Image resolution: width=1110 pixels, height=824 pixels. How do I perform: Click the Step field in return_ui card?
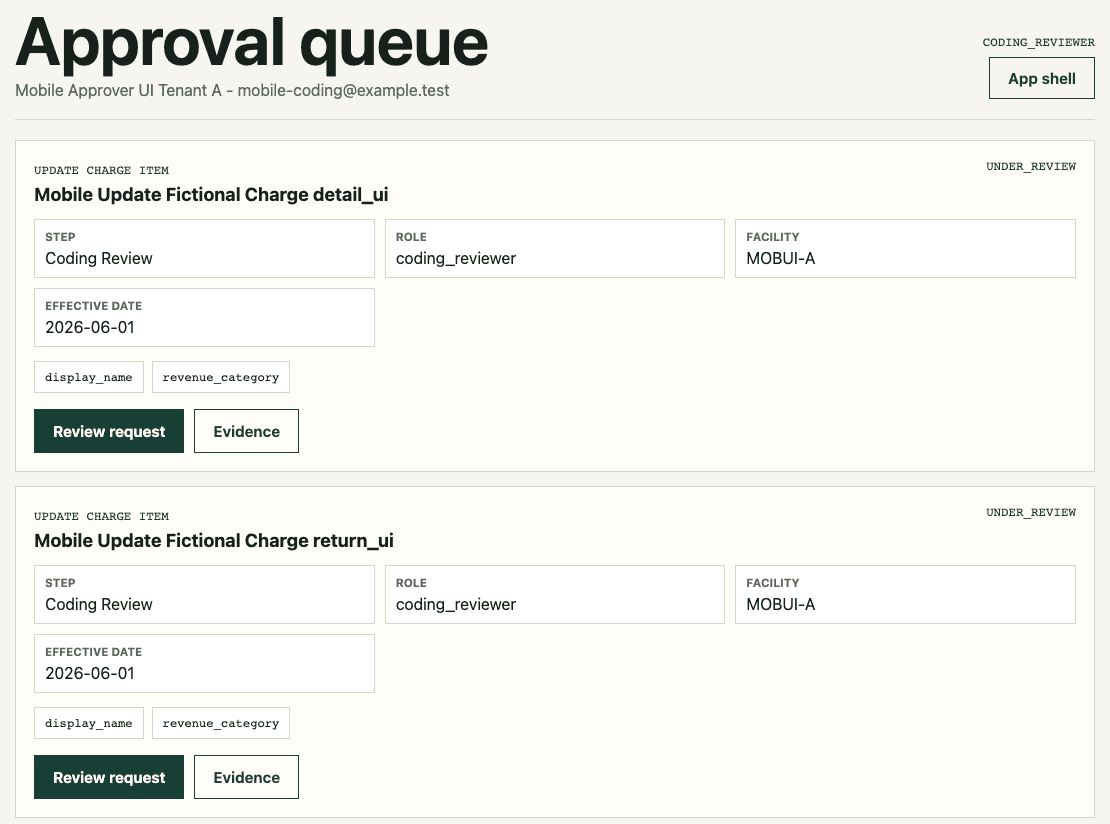204,595
